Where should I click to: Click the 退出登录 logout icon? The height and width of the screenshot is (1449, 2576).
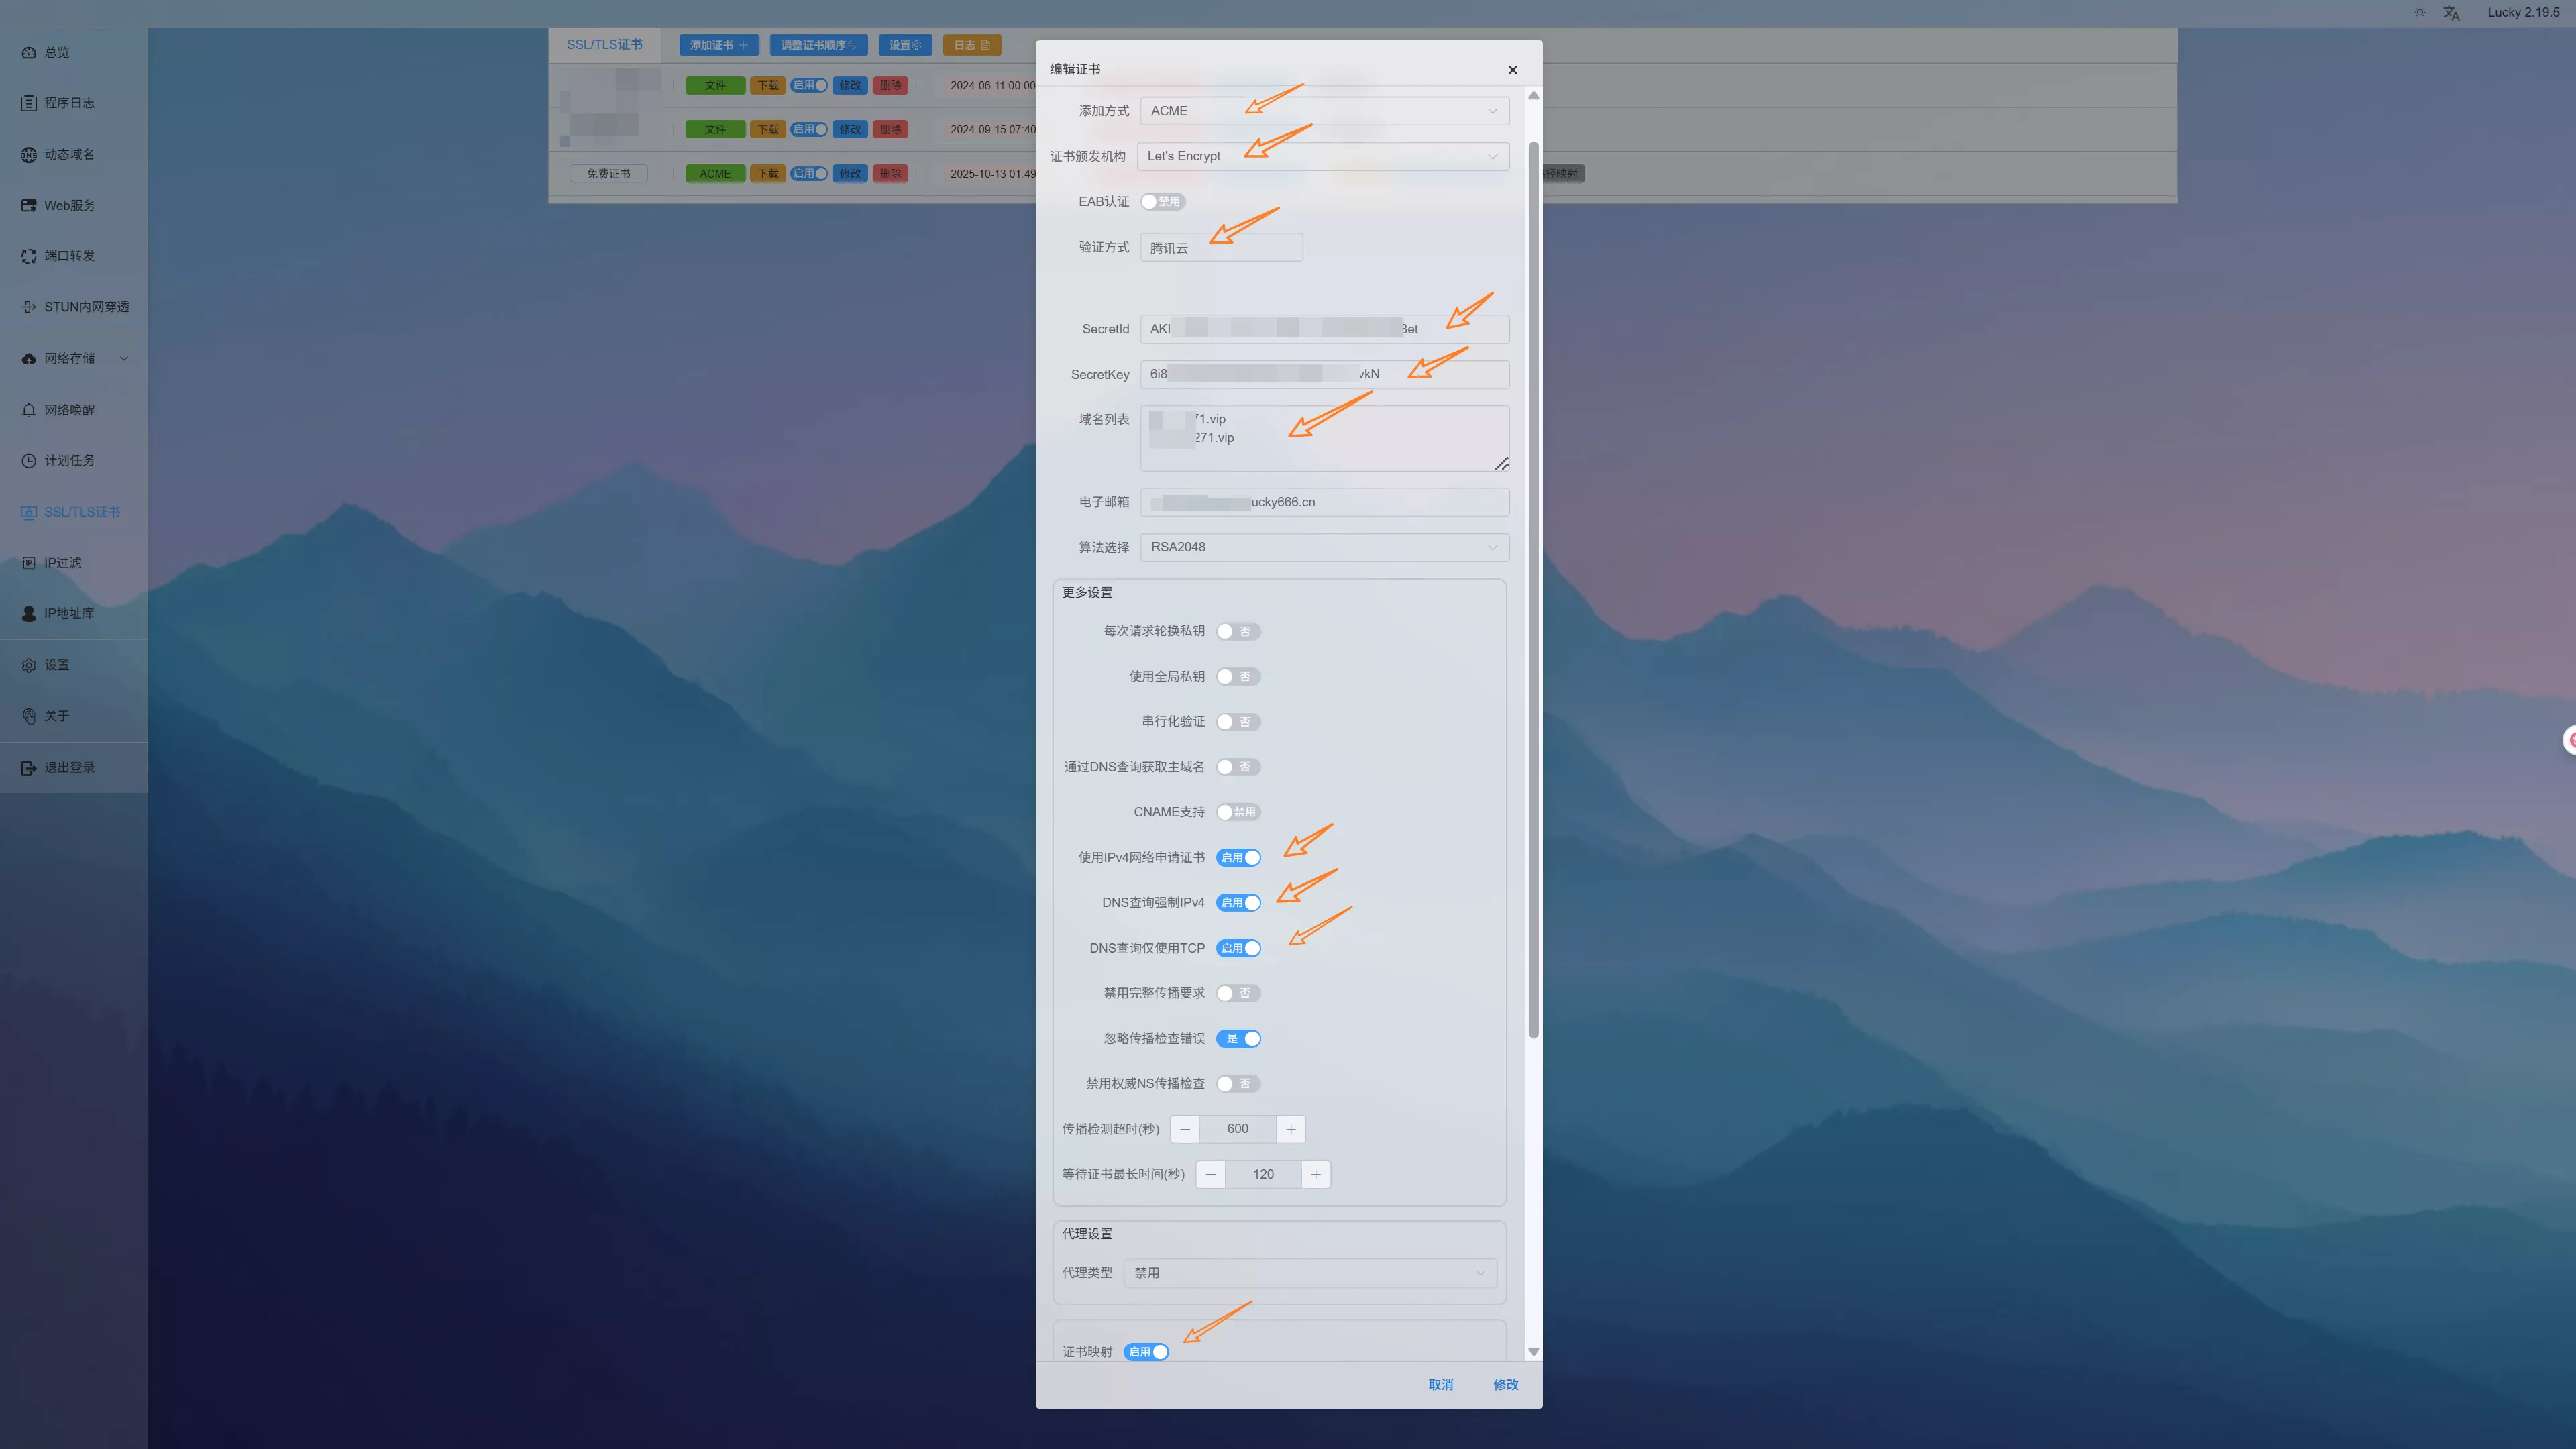(x=29, y=768)
